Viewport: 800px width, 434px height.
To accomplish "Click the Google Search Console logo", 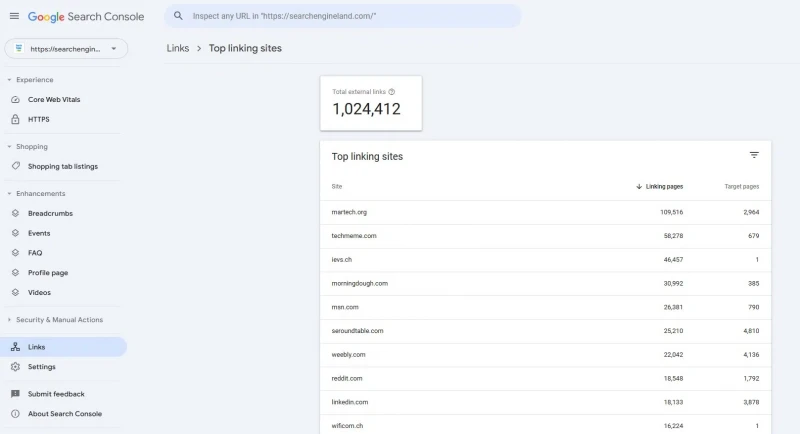I will pyautogui.click(x=86, y=16).
